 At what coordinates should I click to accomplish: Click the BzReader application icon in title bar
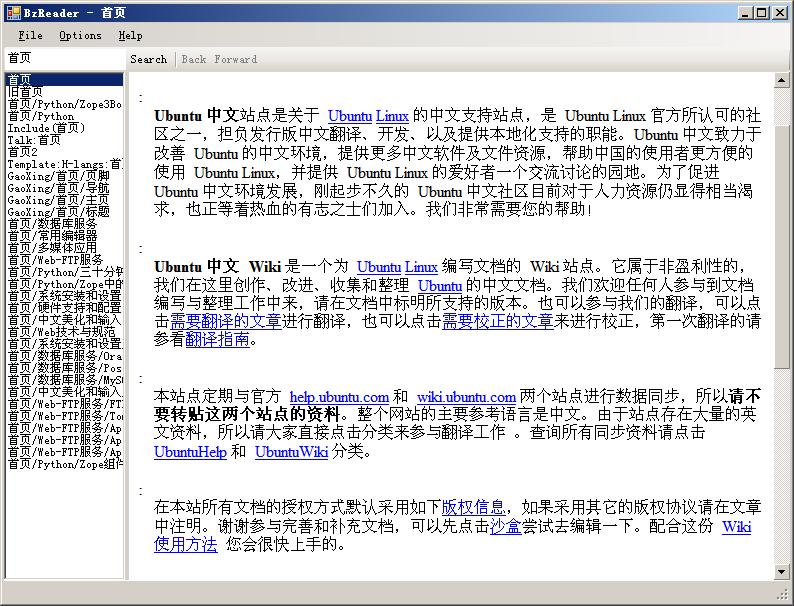(14, 13)
